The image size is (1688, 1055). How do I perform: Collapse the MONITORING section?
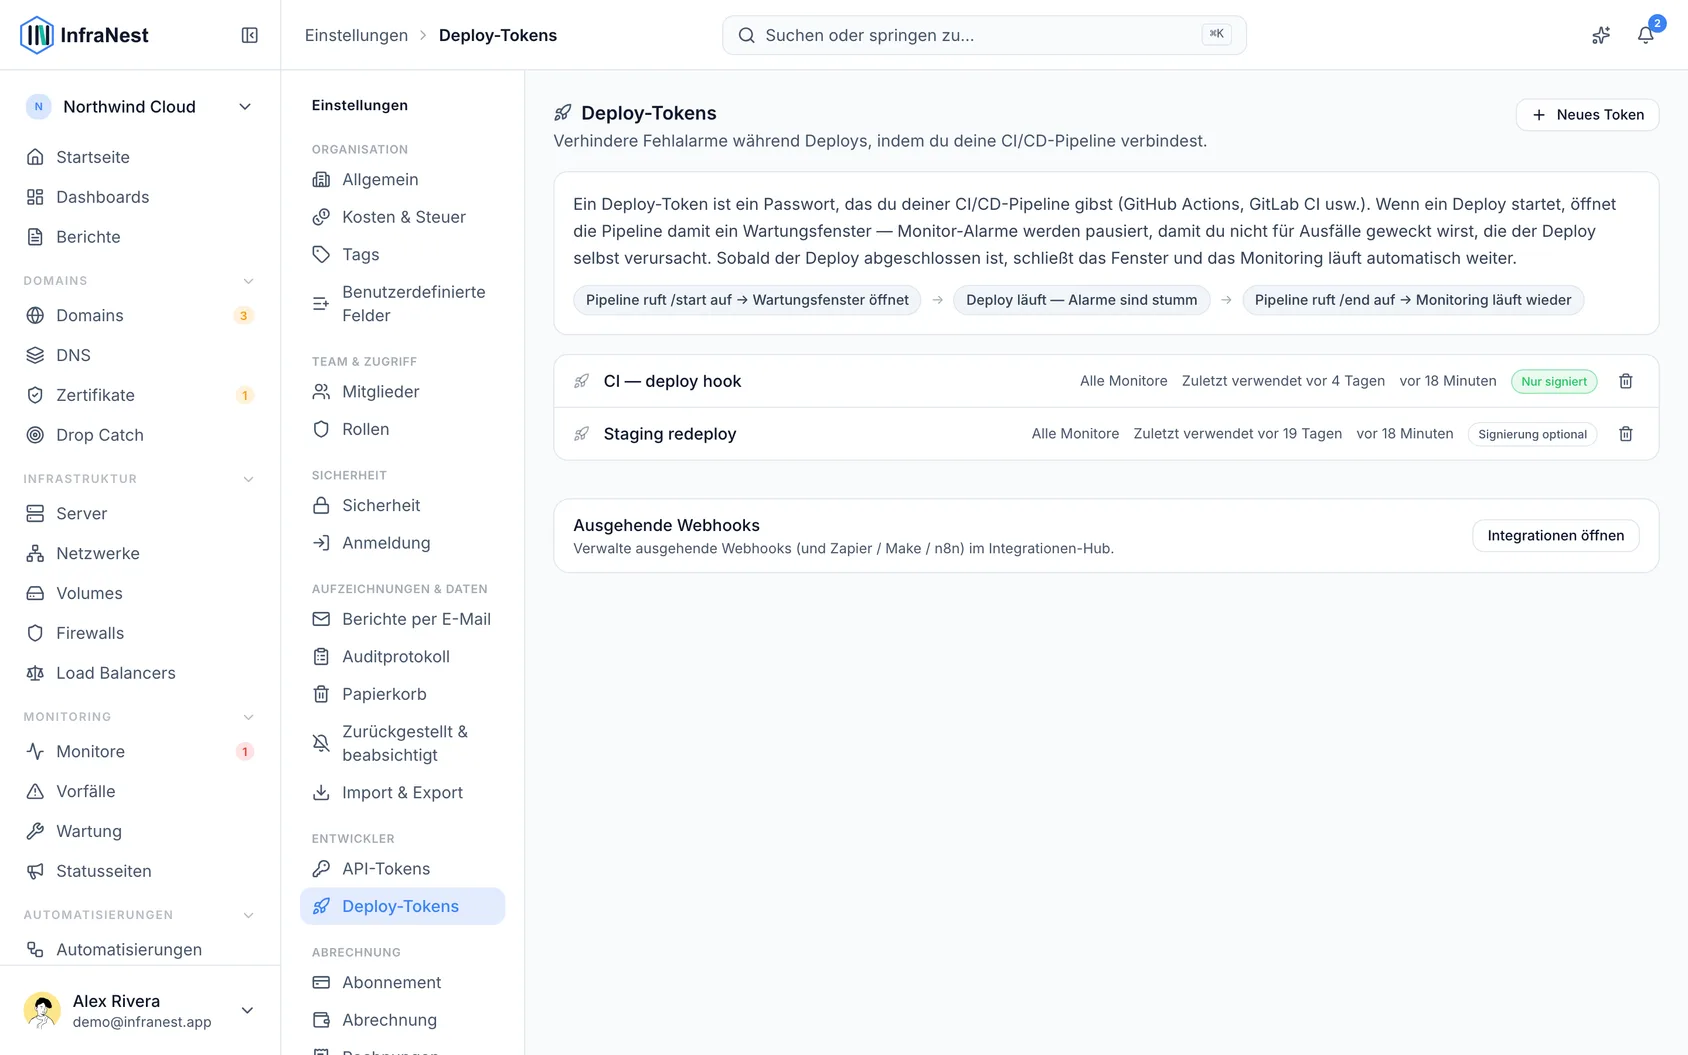point(249,717)
